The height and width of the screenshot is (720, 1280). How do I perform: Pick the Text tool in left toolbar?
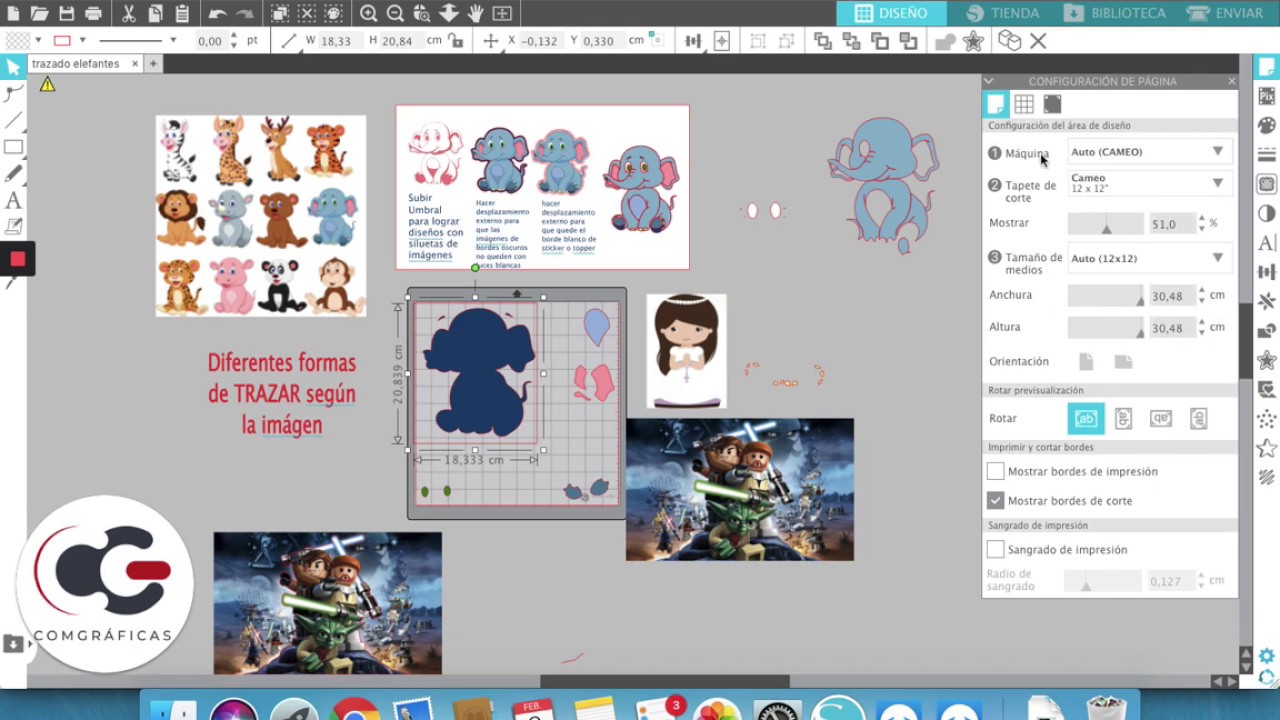13,201
